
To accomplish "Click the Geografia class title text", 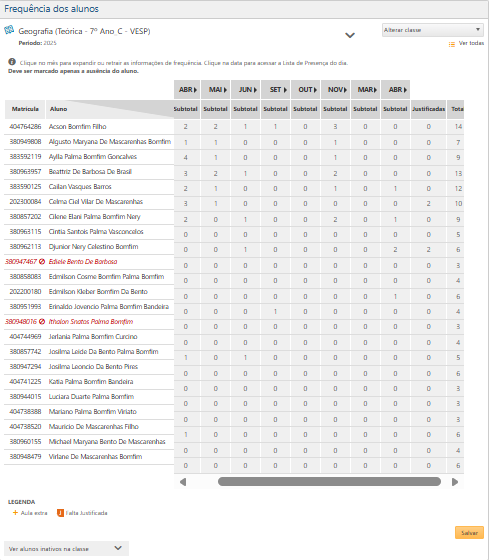I will (84, 31).
